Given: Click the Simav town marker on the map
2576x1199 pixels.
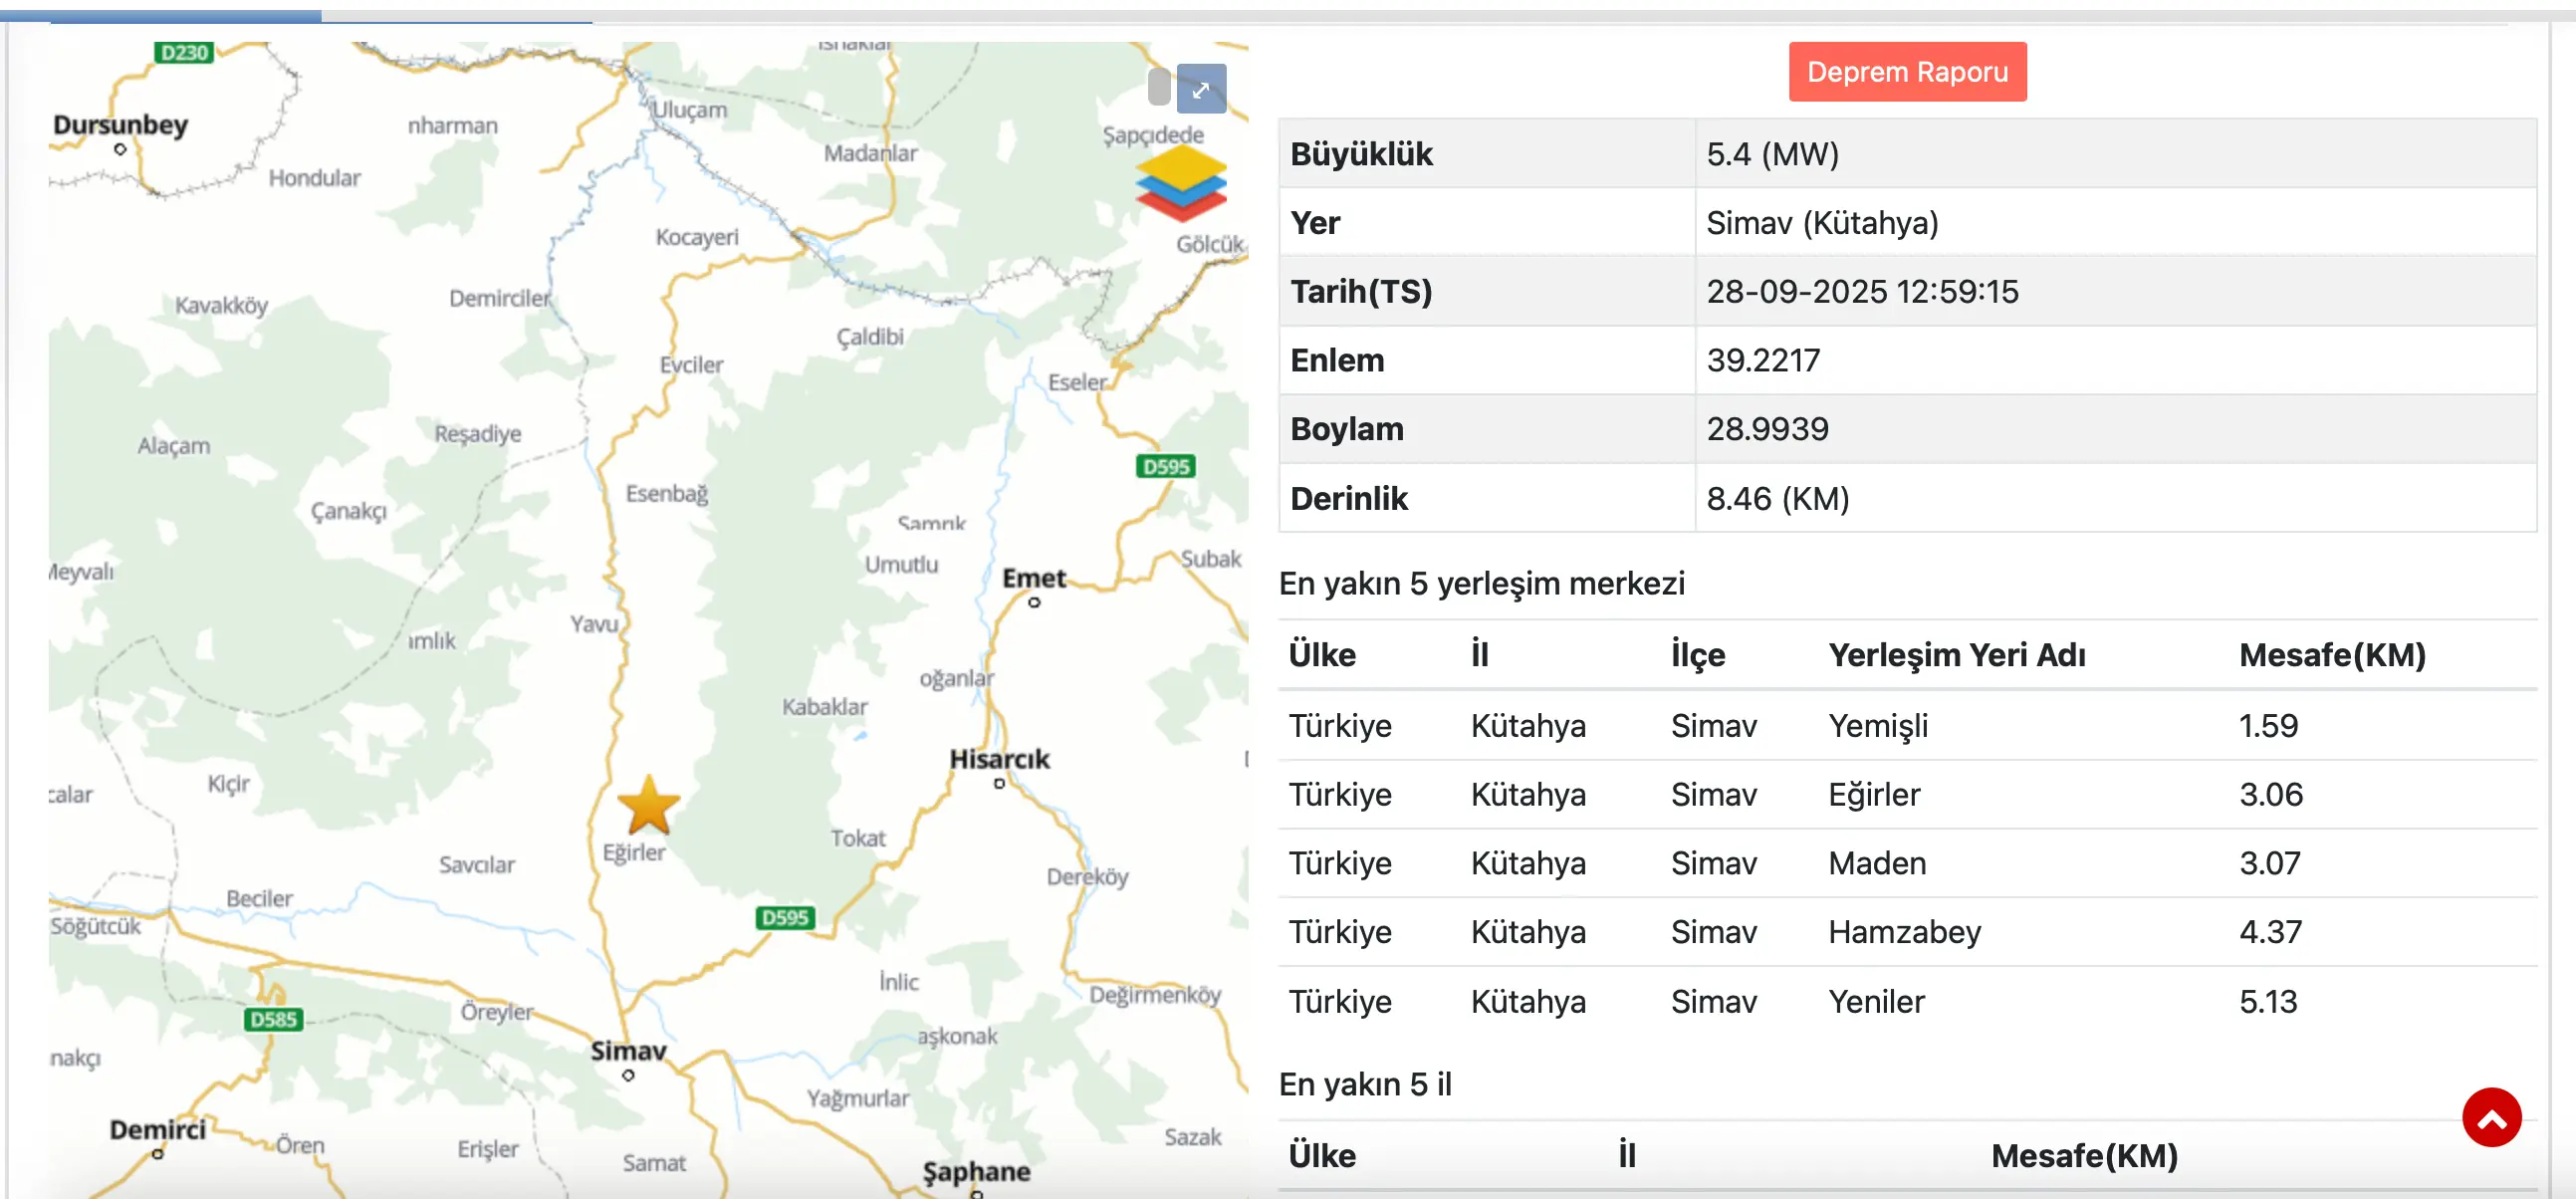Looking at the screenshot, I should (628, 1077).
